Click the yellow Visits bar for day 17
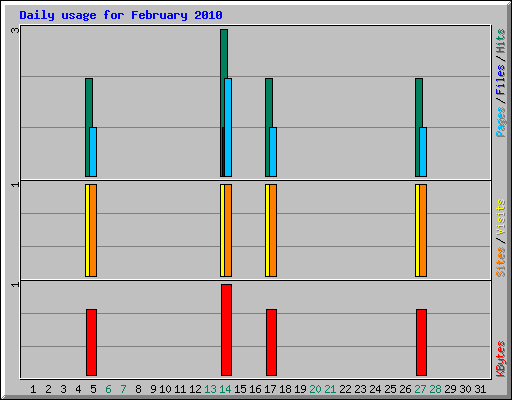512x400 pixels. pos(267,230)
